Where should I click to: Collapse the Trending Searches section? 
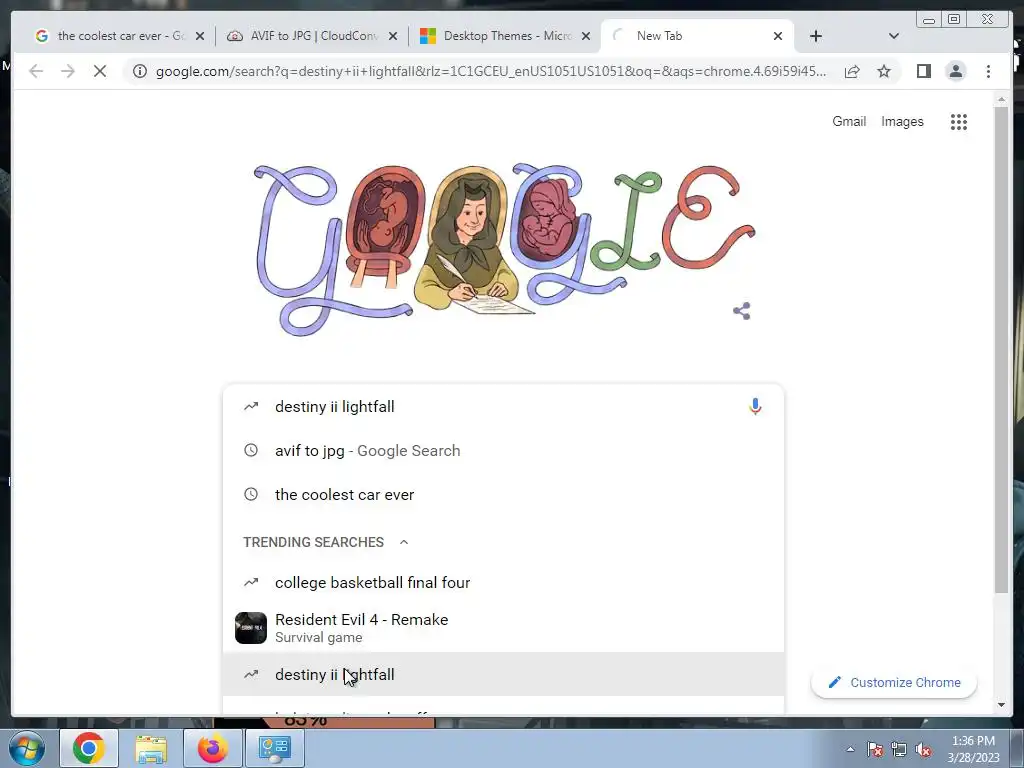(404, 542)
